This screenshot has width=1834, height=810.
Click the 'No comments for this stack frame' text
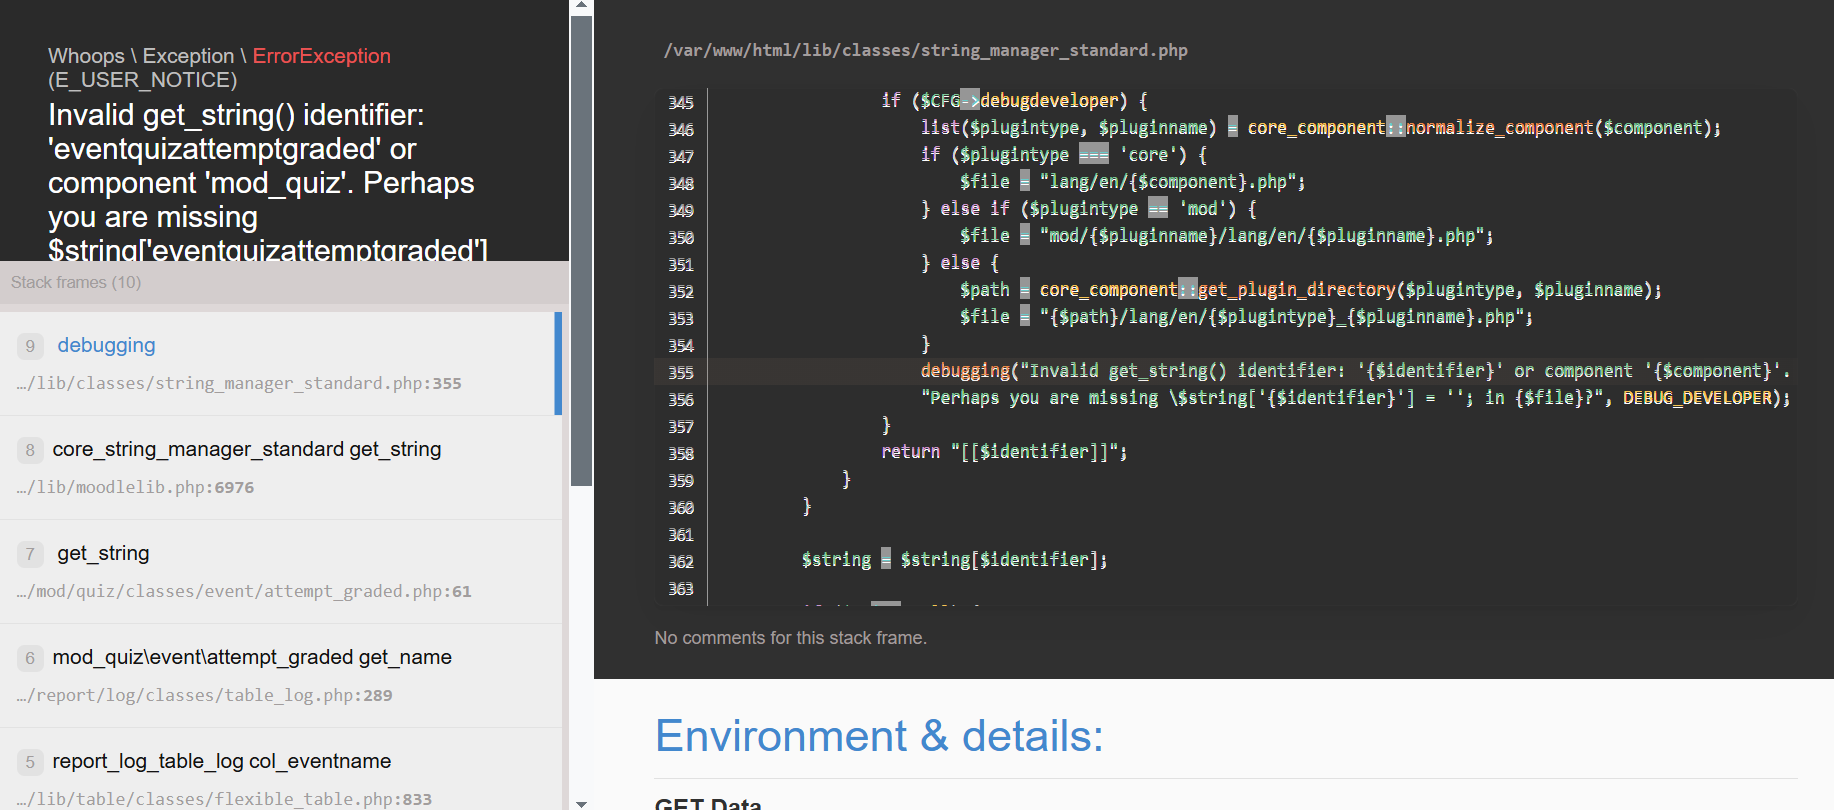pyautogui.click(x=790, y=638)
